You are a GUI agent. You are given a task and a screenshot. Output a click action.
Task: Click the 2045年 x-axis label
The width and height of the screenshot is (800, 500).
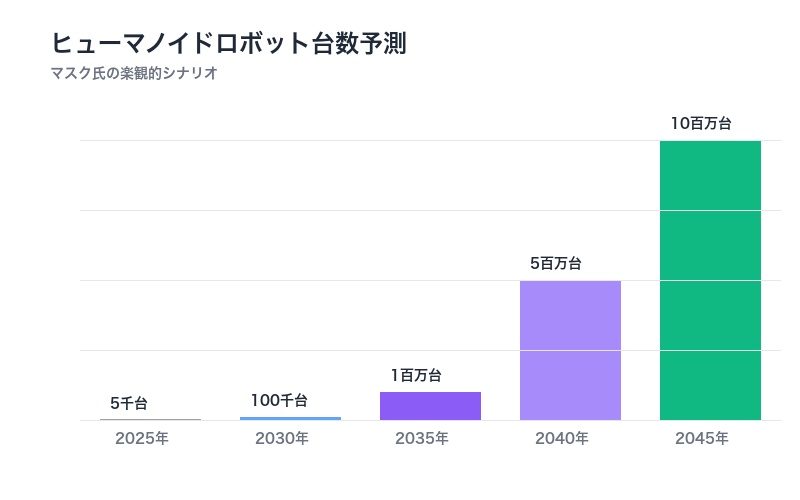pos(702,438)
